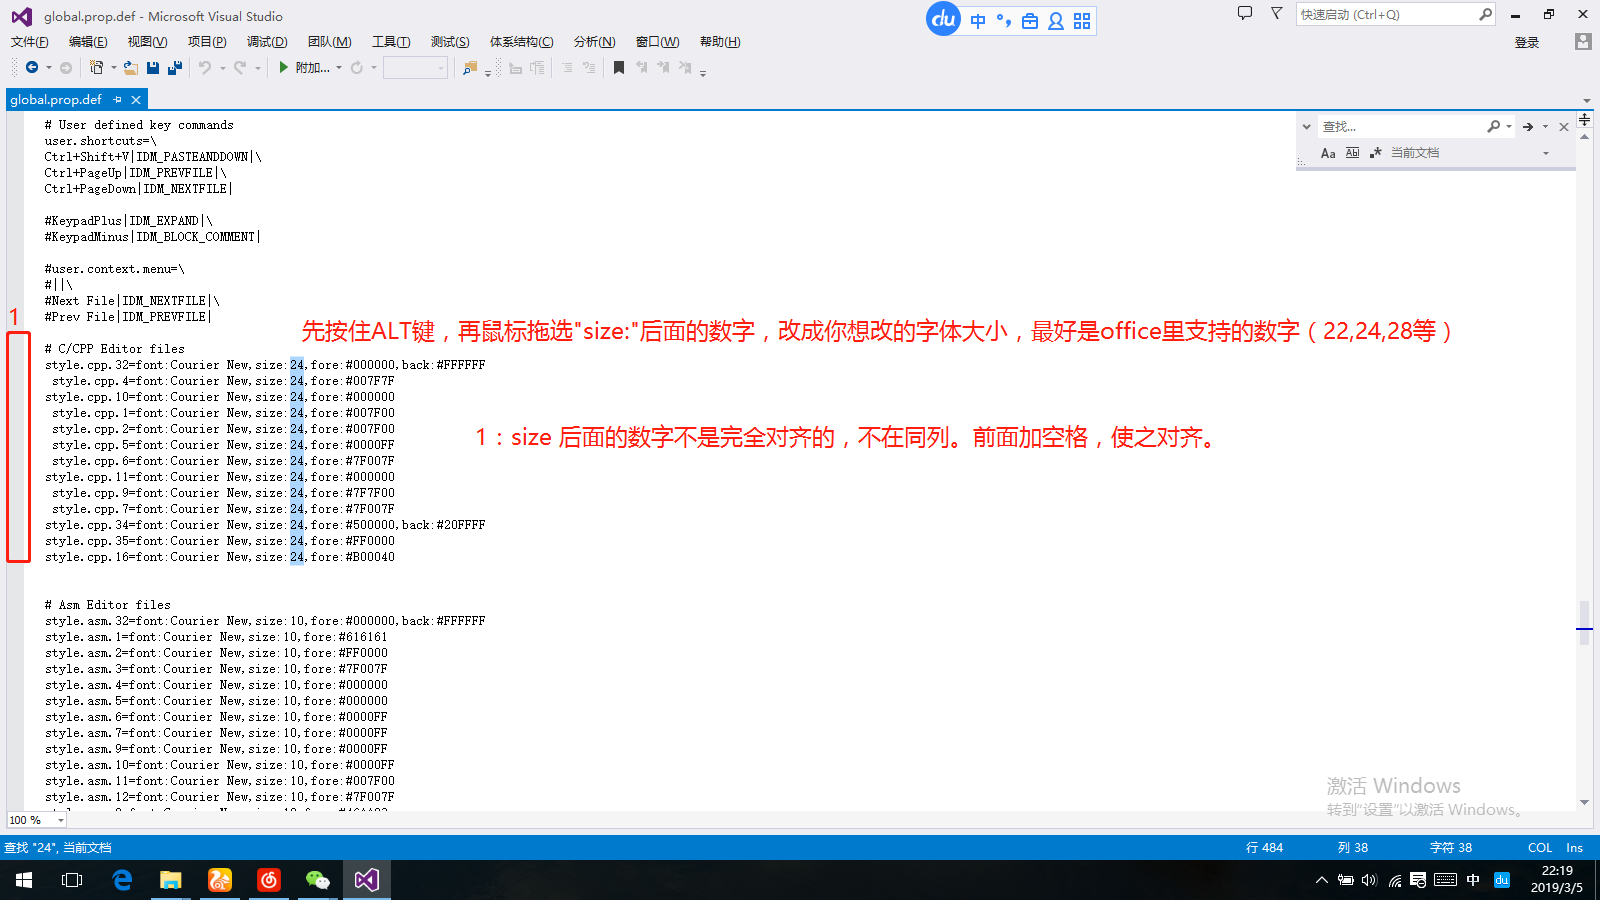Open Task View on the taskbar
This screenshot has height=900, width=1600.
(x=72, y=880)
